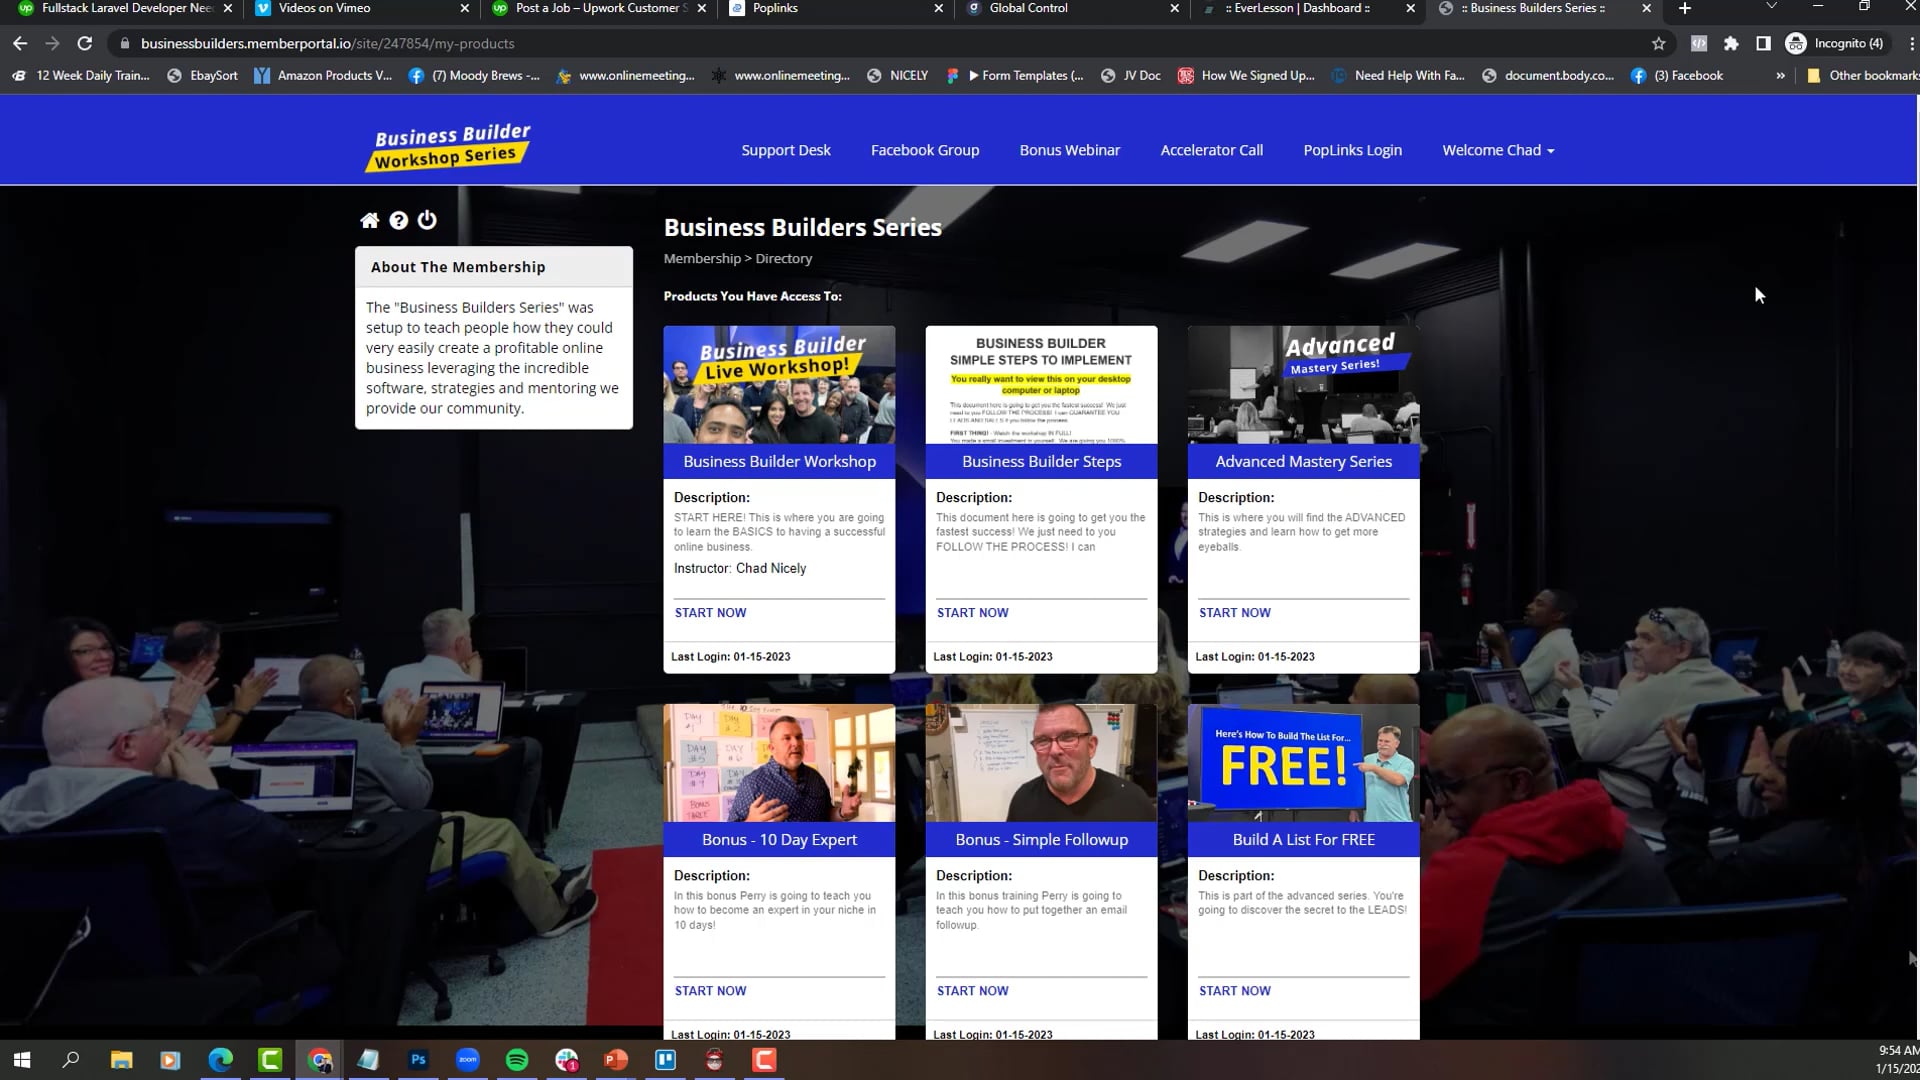Open the Incognito profile indicator

(1835, 43)
